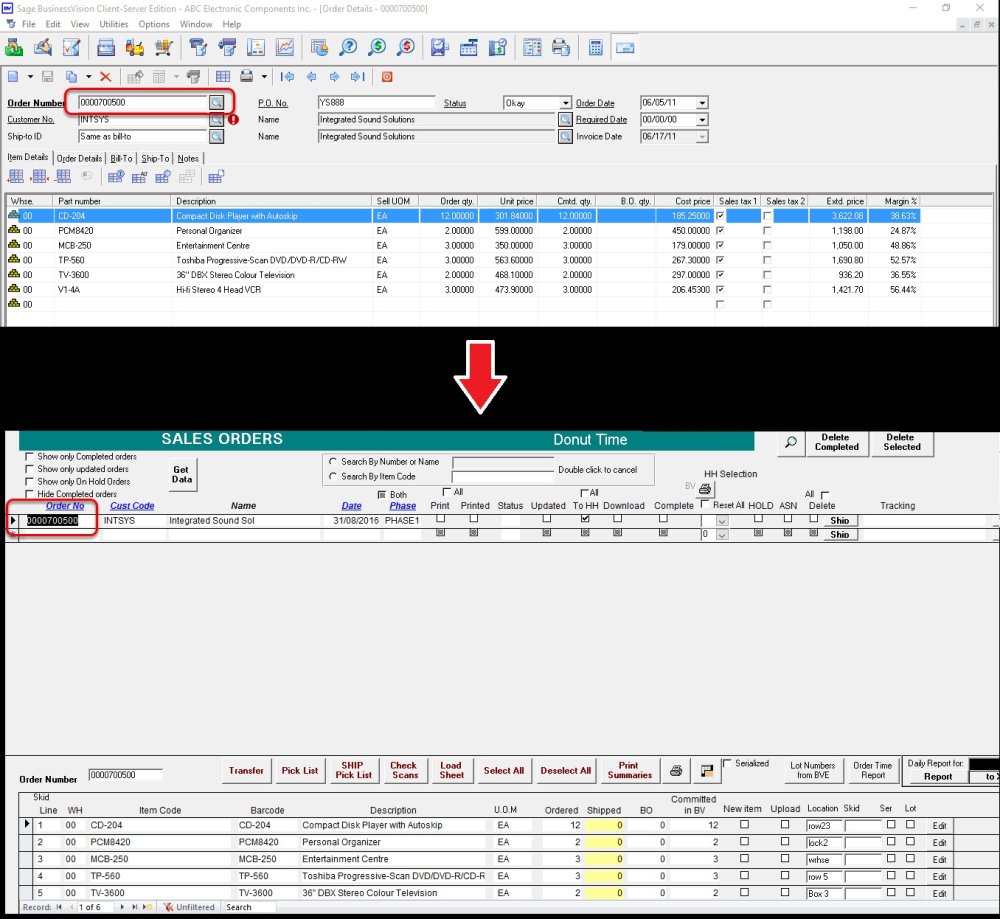
Task: Click the Get Data button
Action: coord(182,474)
